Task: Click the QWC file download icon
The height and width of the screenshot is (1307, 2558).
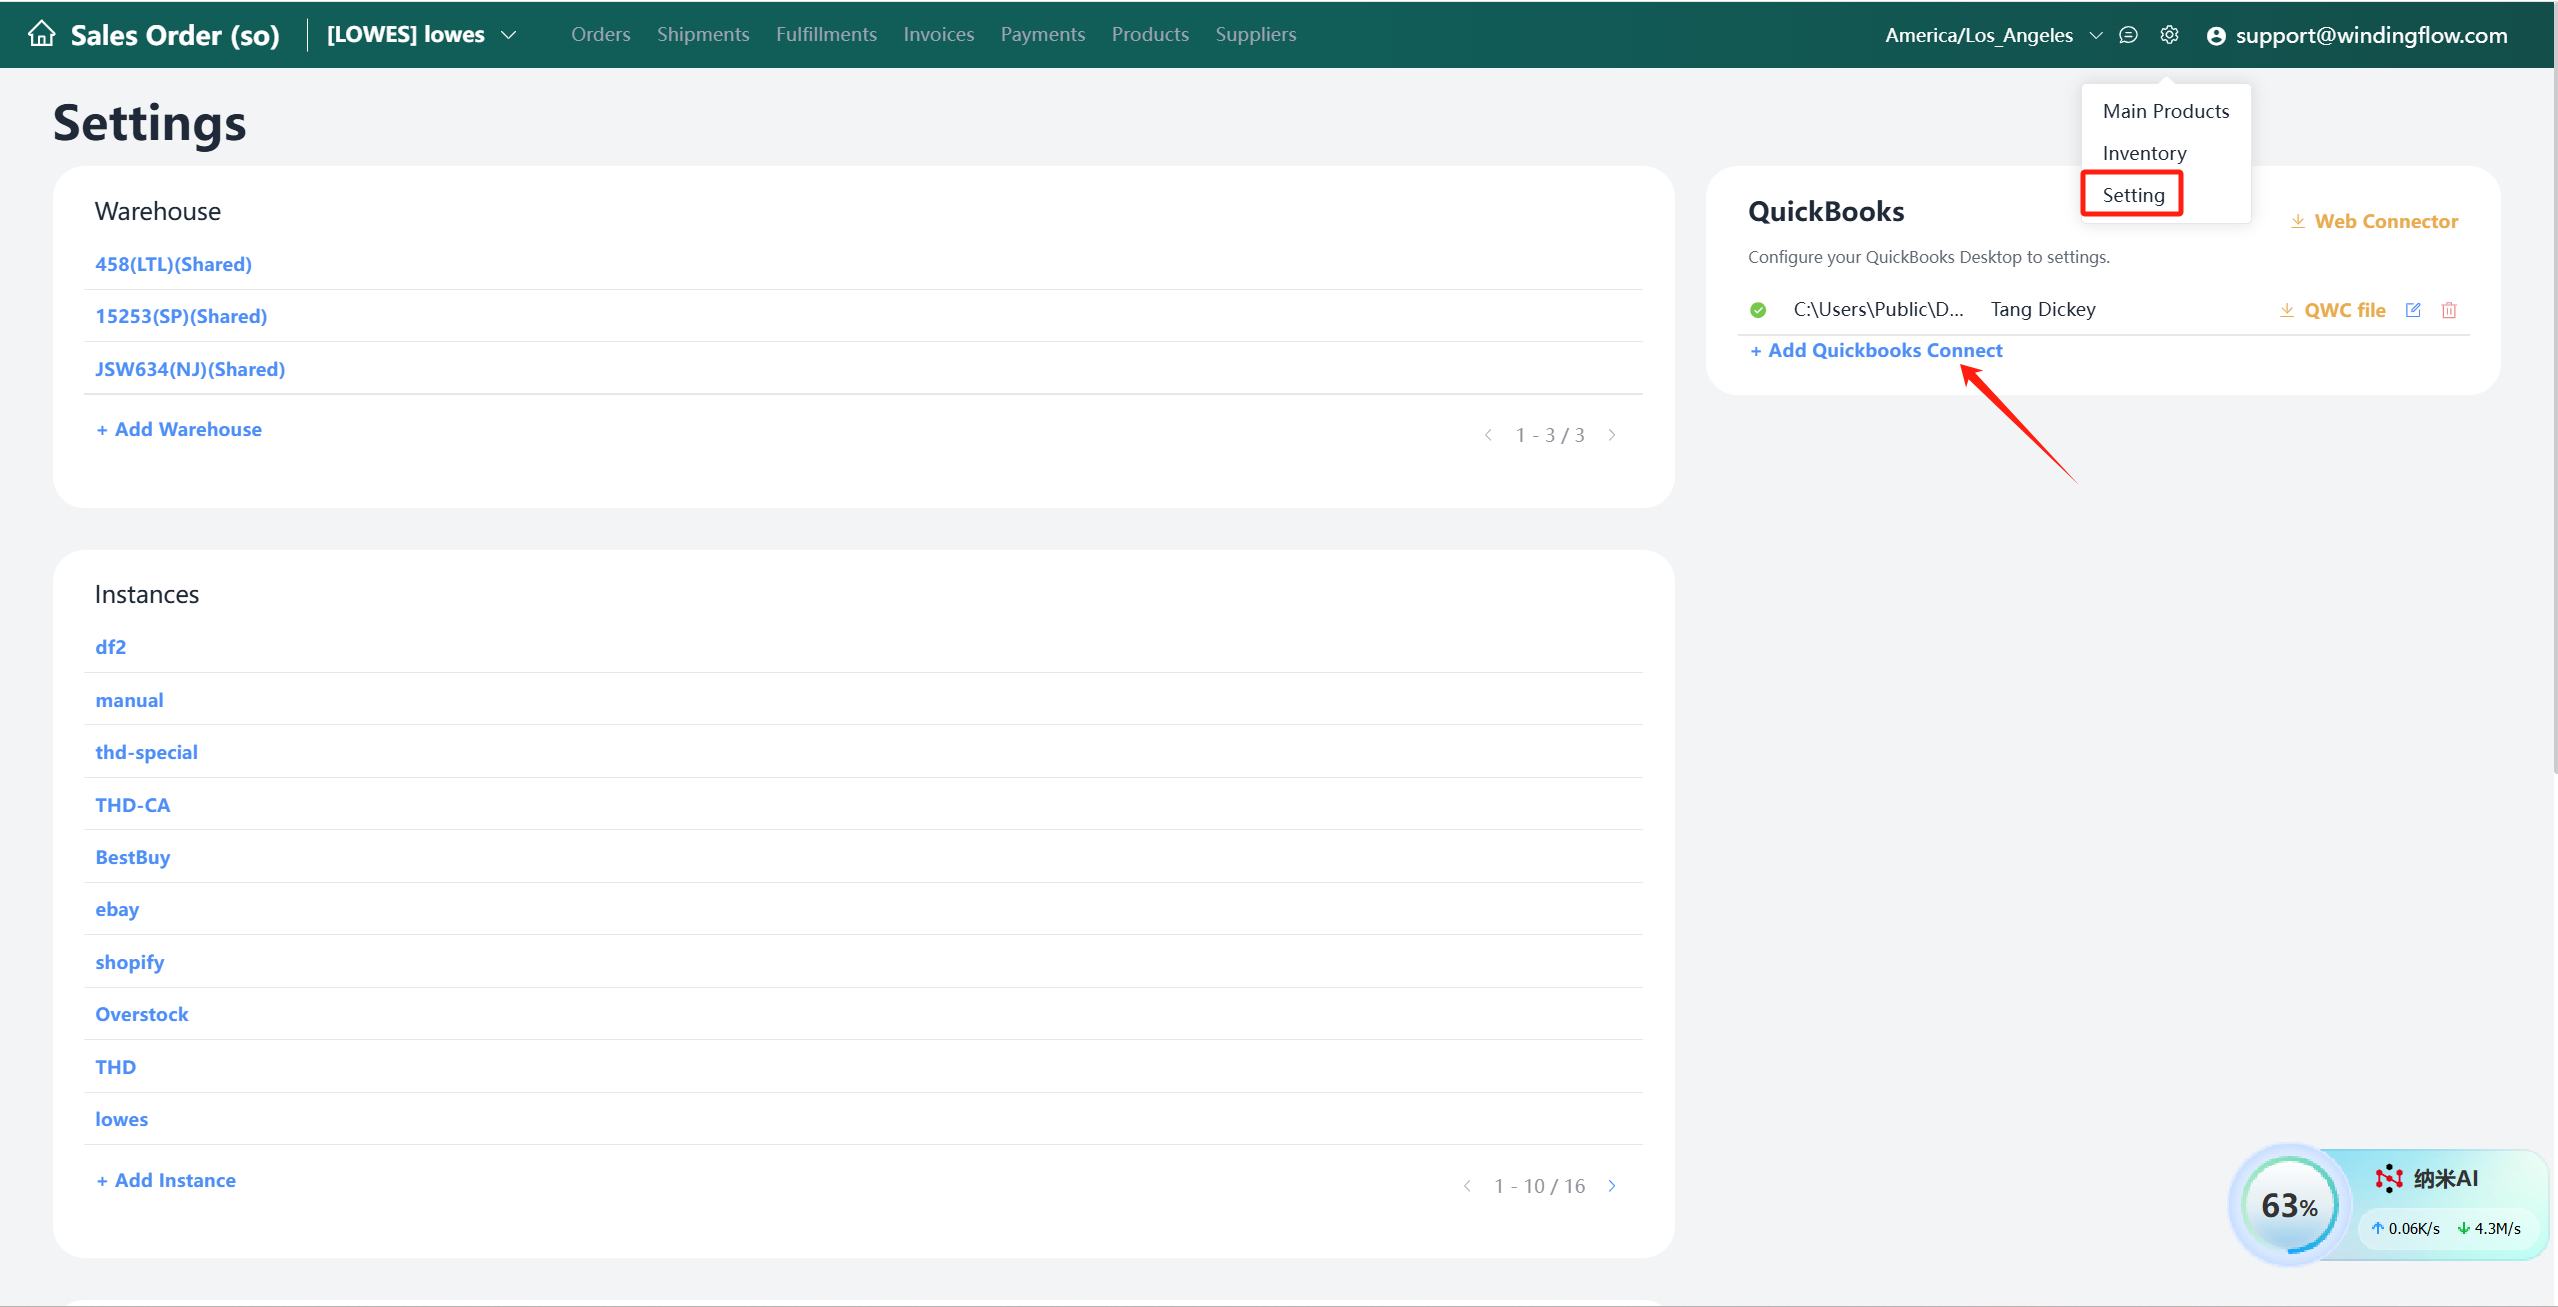Action: (x=2287, y=310)
